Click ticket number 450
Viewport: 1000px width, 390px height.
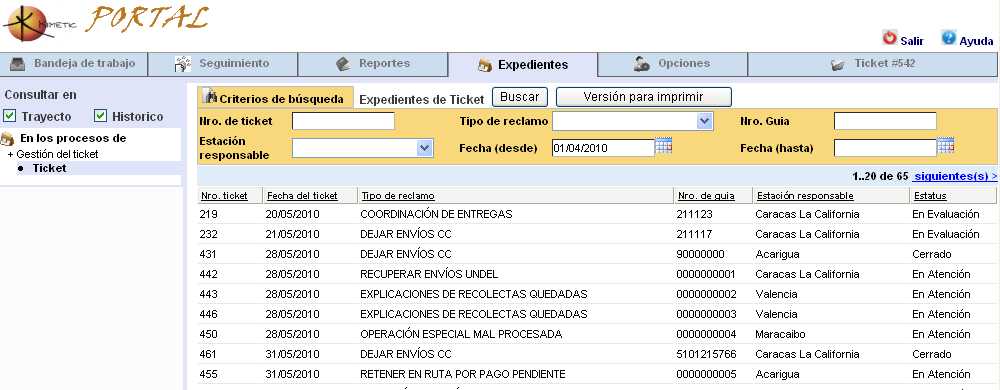[x=208, y=334]
